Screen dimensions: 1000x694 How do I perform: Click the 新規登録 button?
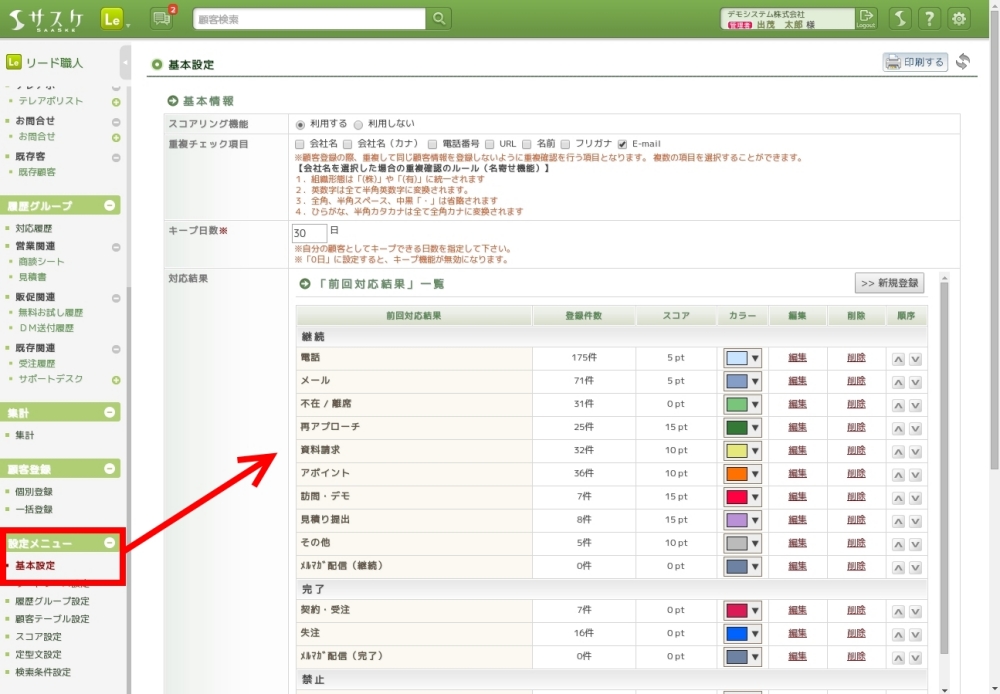click(x=889, y=283)
